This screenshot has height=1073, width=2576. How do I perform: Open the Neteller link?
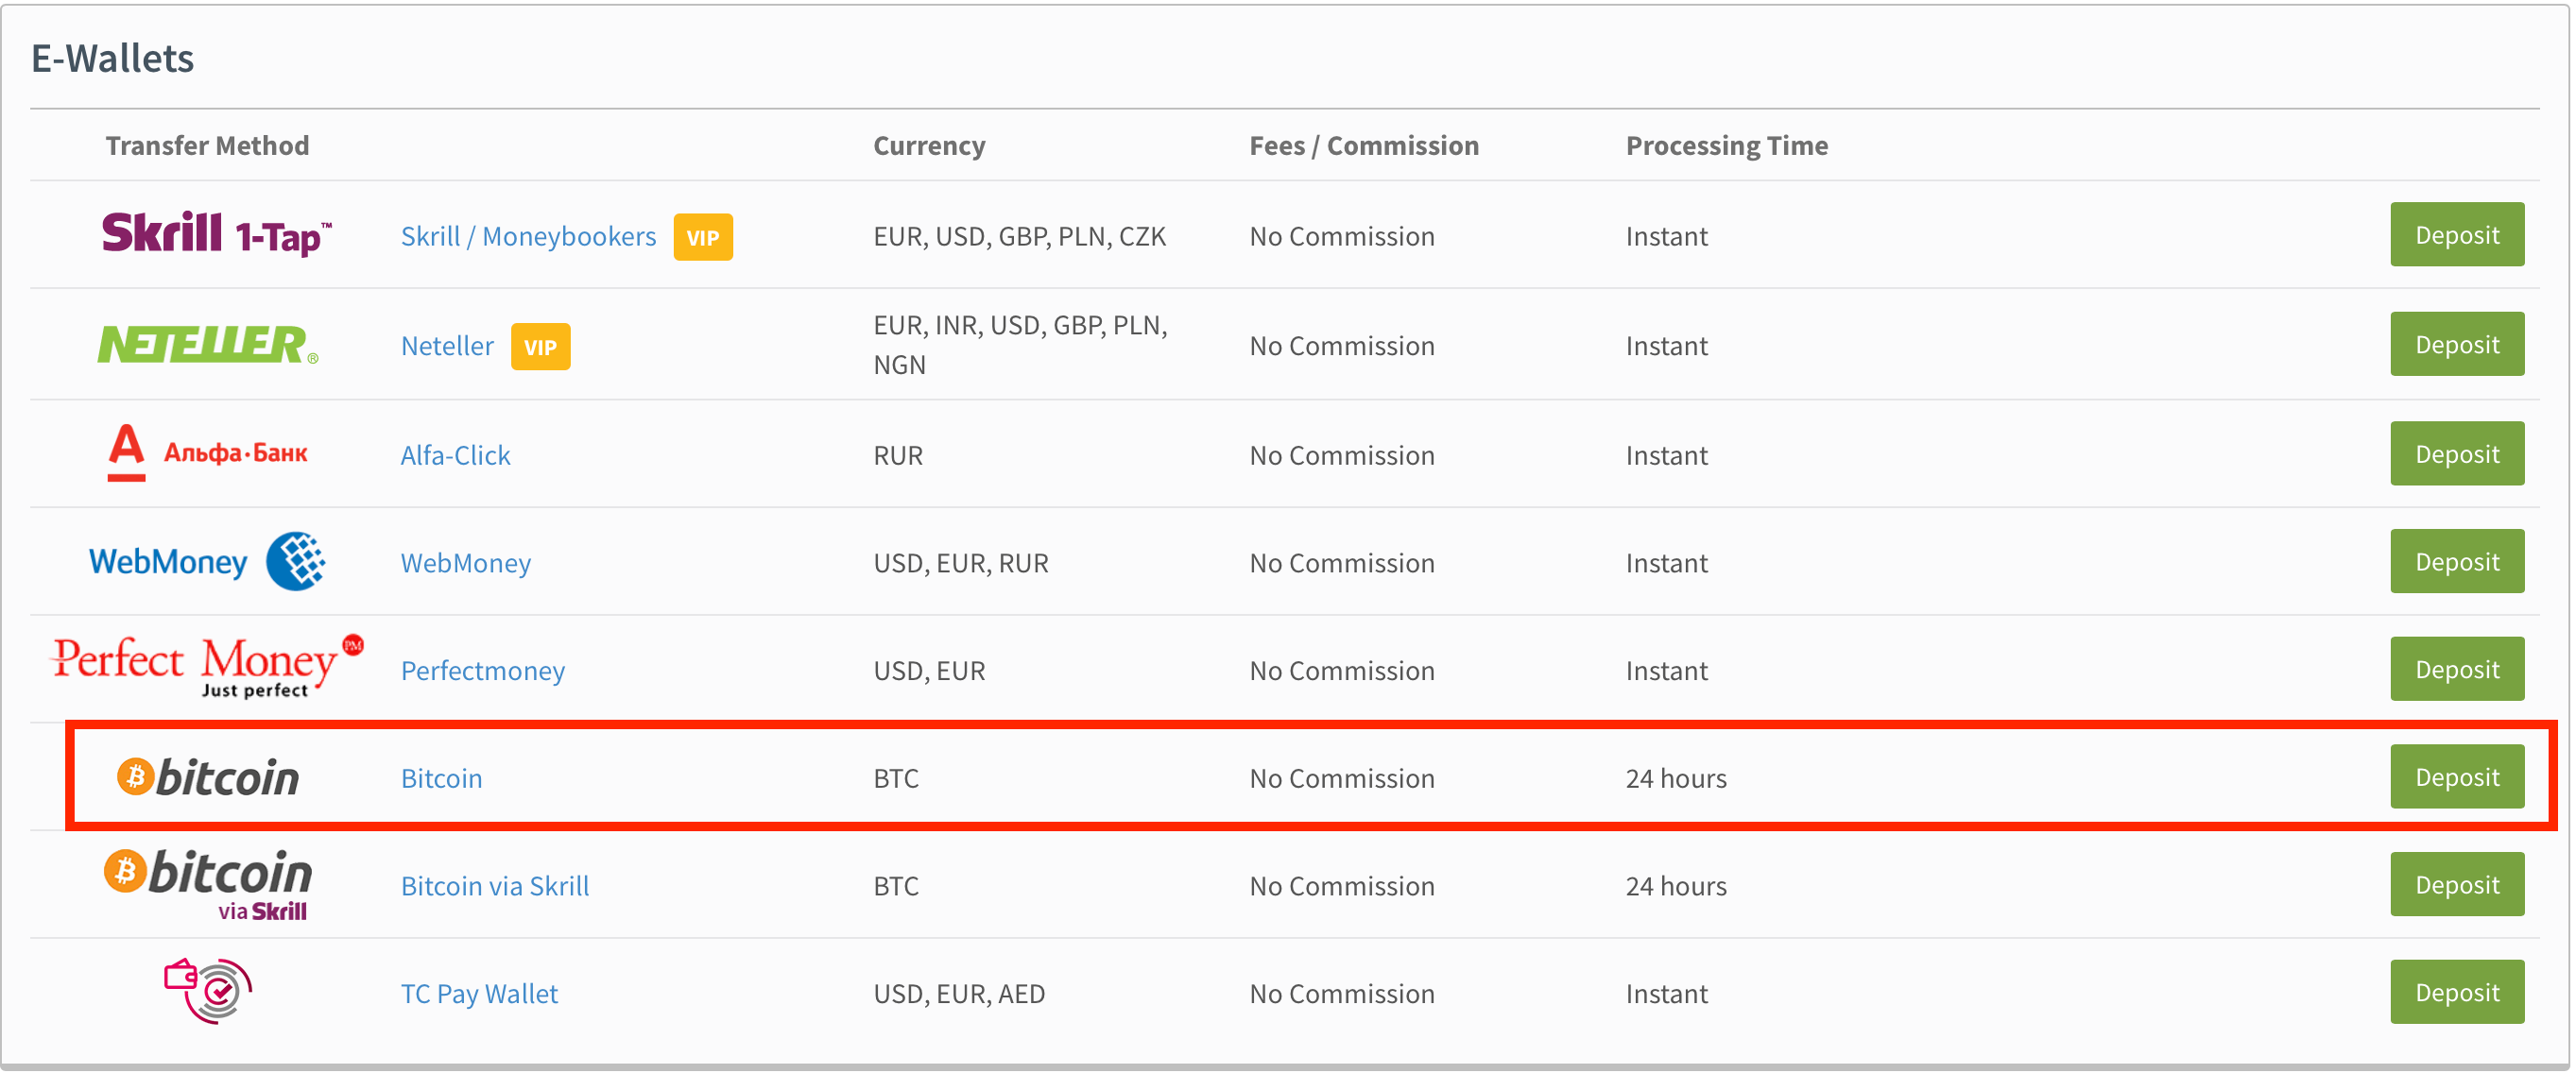click(x=447, y=346)
